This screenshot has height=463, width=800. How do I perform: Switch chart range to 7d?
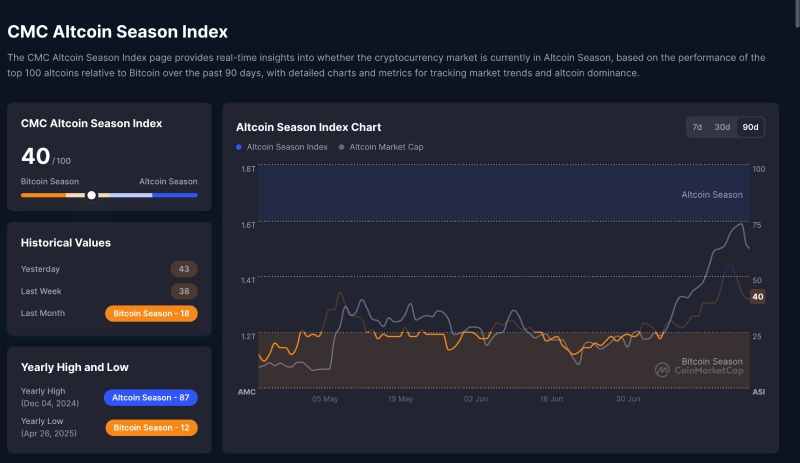tap(697, 127)
